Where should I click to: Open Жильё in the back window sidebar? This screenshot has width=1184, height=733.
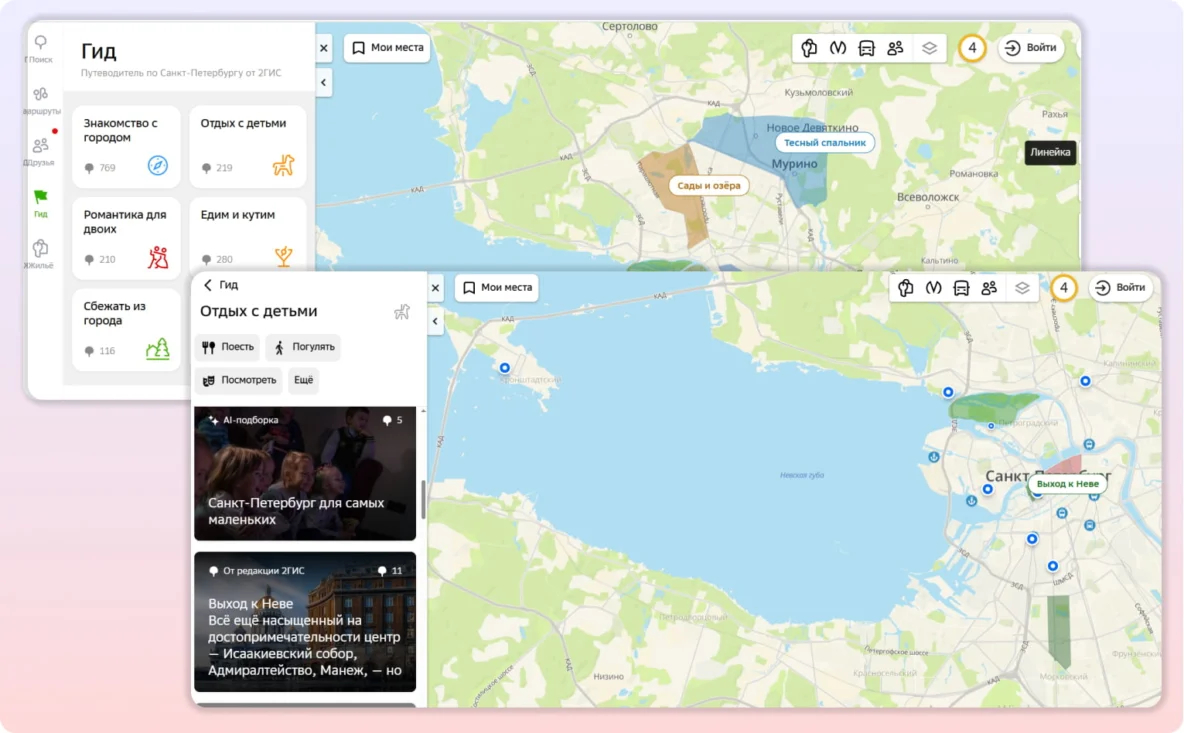click(x=40, y=254)
